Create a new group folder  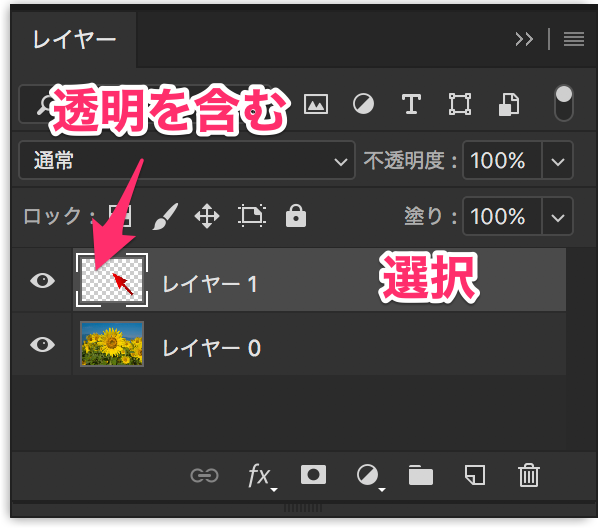point(421,475)
